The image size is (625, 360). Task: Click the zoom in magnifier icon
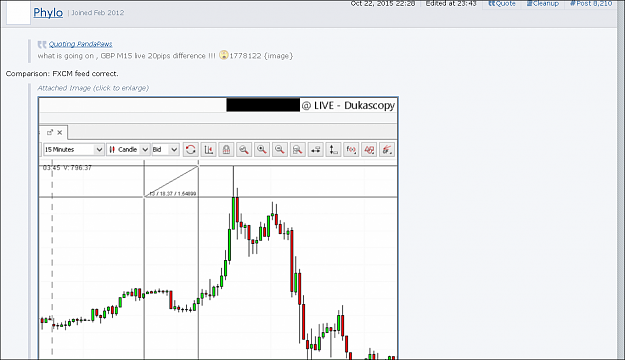pyautogui.click(x=262, y=150)
